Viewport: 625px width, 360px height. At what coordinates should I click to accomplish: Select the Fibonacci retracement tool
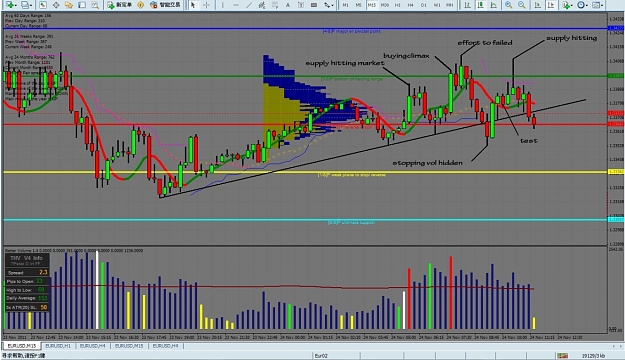click(275, 5)
